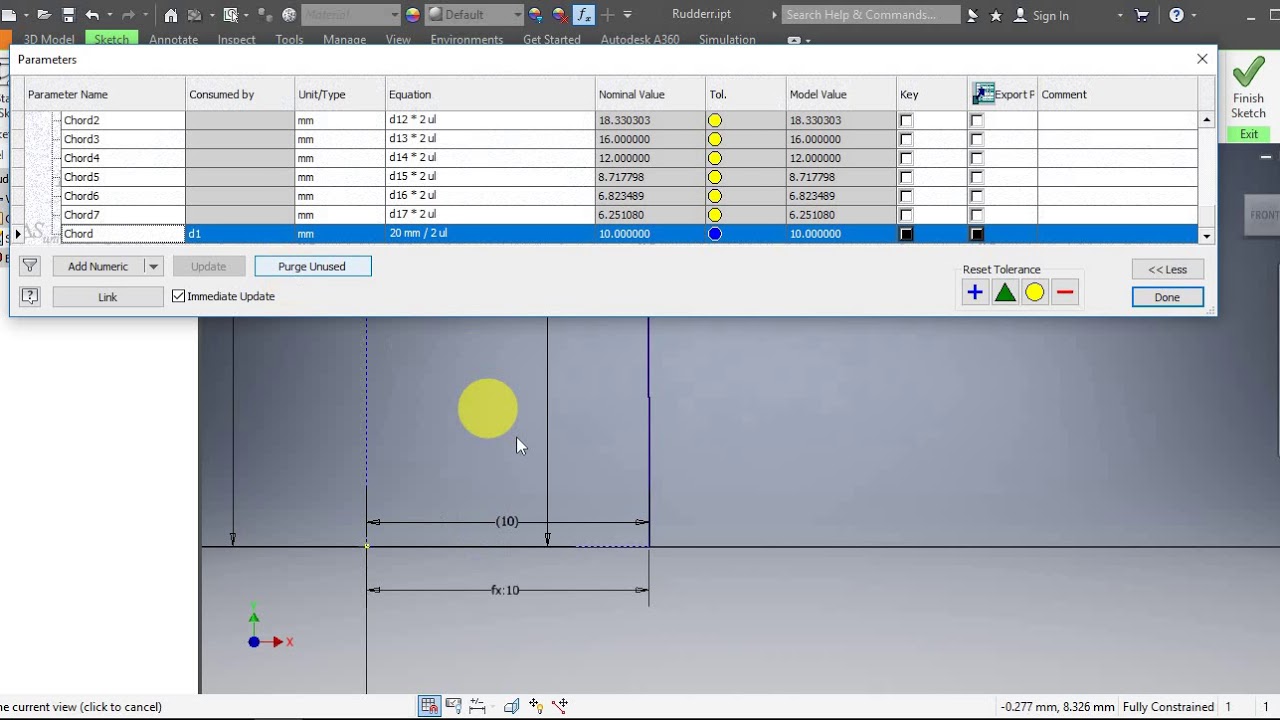Check the Key box for the Chord row
This screenshot has height=720, width=1280.
coord(906,234)
